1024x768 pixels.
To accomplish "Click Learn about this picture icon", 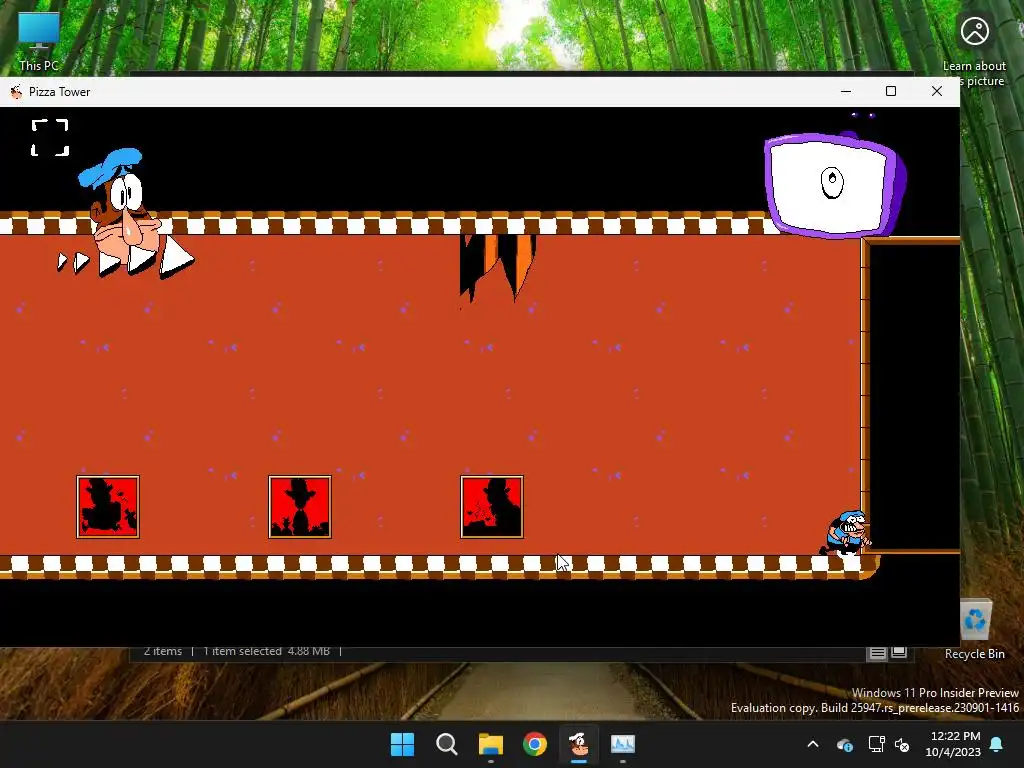I will 974,51.
